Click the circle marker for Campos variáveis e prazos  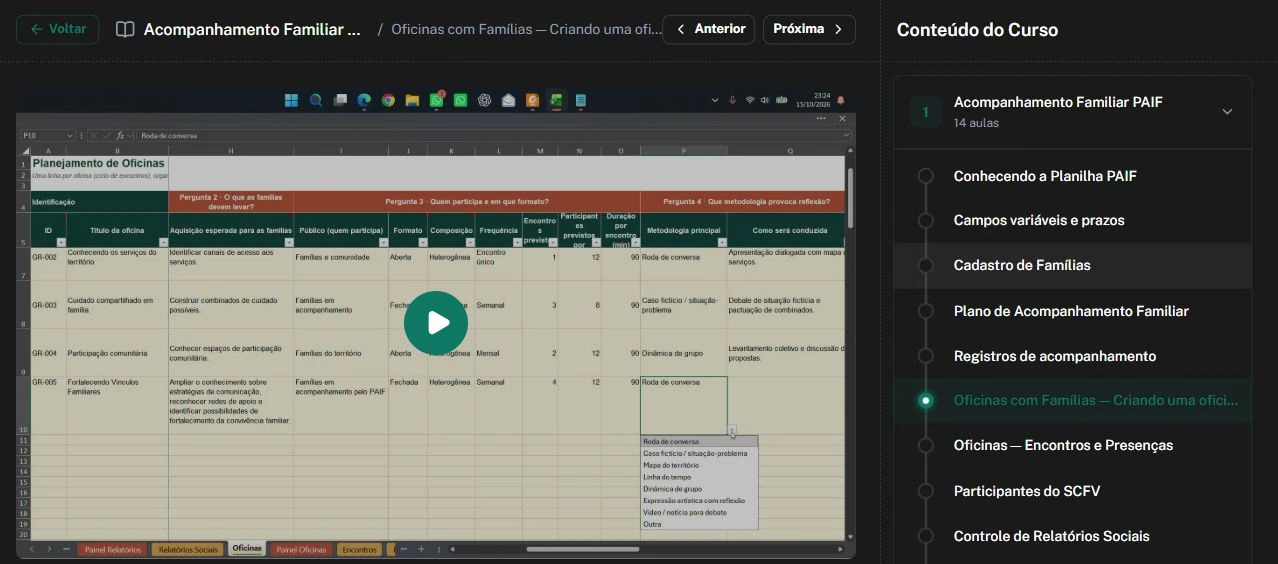click(x=926, y=220)
